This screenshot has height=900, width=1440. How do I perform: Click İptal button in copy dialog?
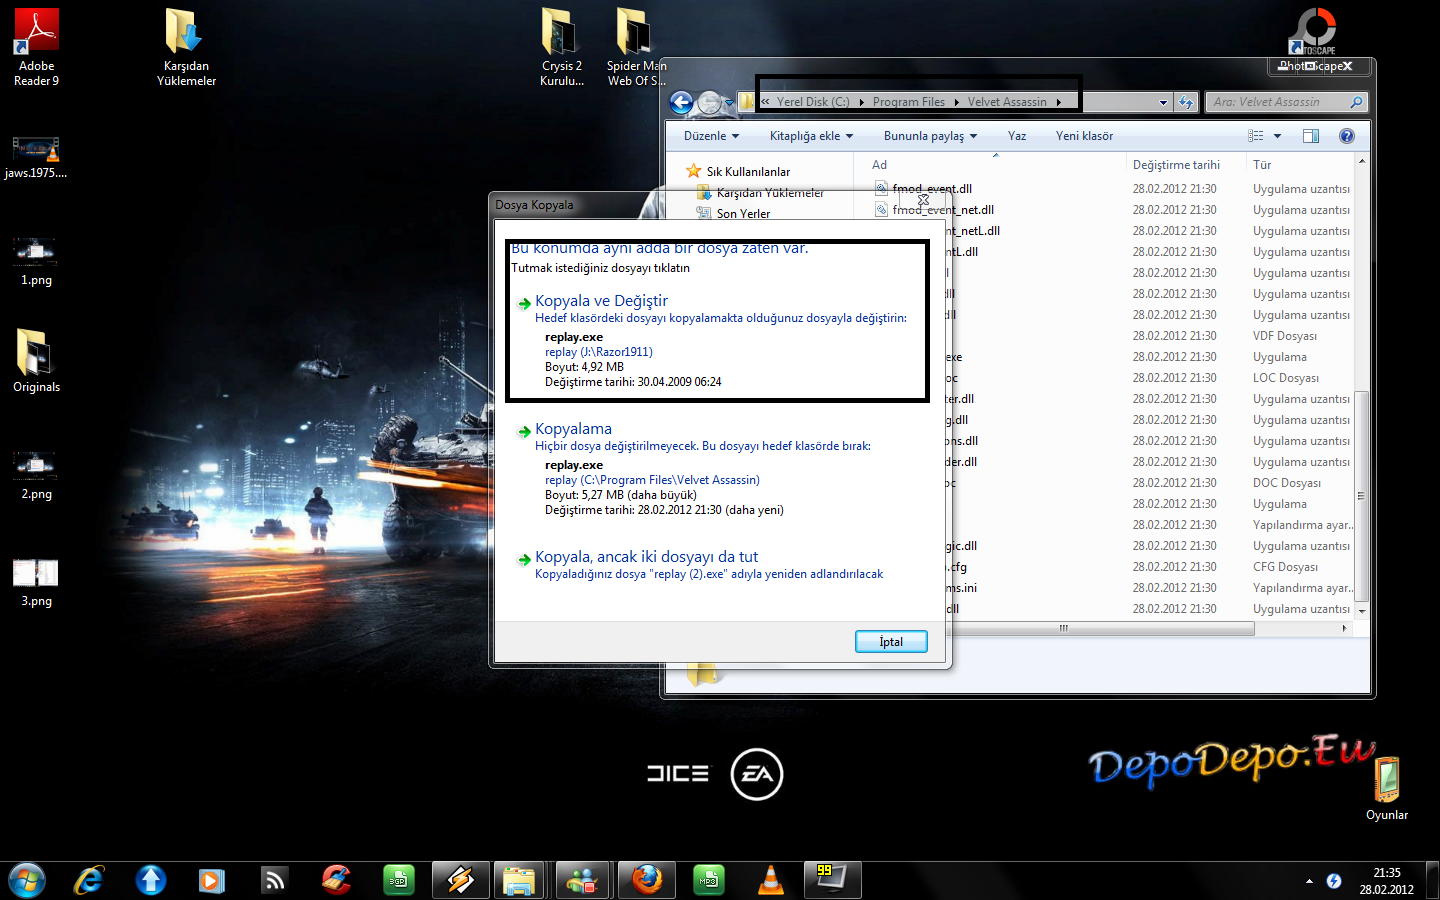(891, 642)
